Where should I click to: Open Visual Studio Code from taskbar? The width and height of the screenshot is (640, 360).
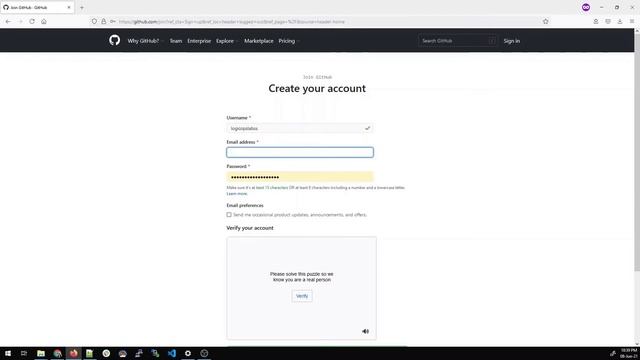(171, 353)
